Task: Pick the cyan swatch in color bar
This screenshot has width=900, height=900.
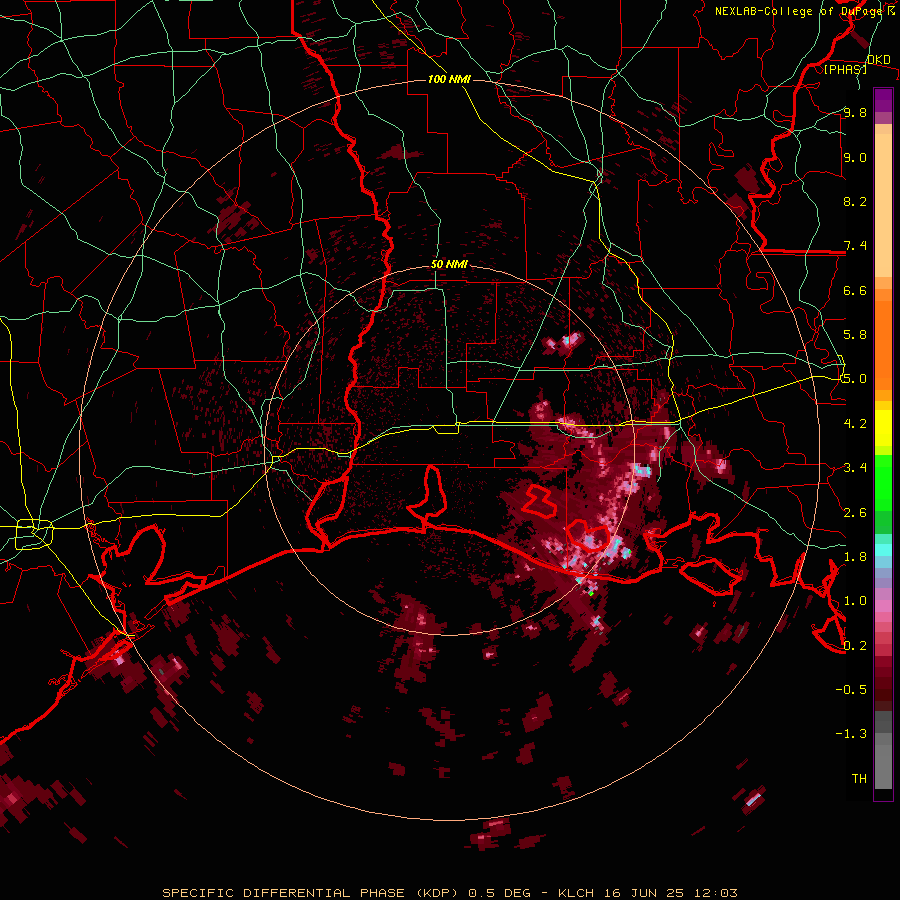Action: (x=883, y=550)
